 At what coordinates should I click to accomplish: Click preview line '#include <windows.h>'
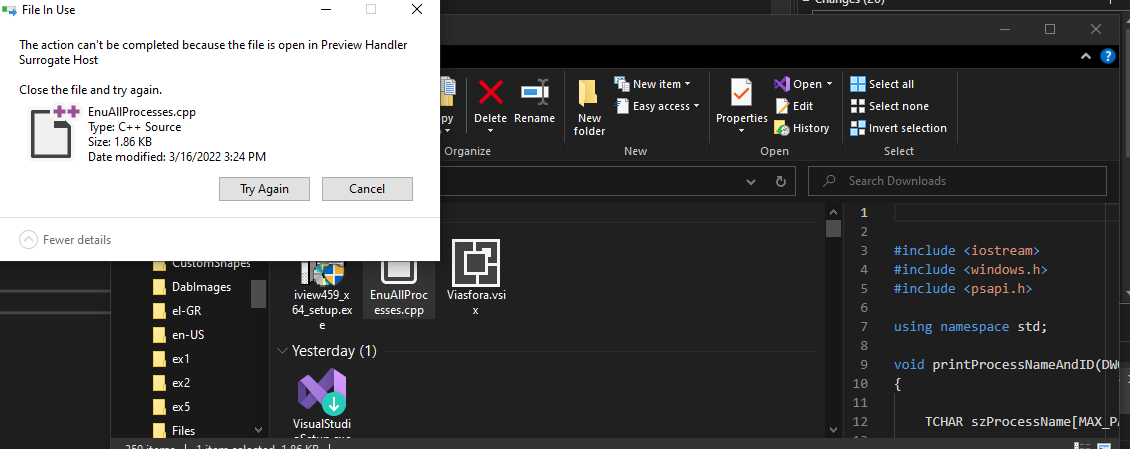click(970, 270)
